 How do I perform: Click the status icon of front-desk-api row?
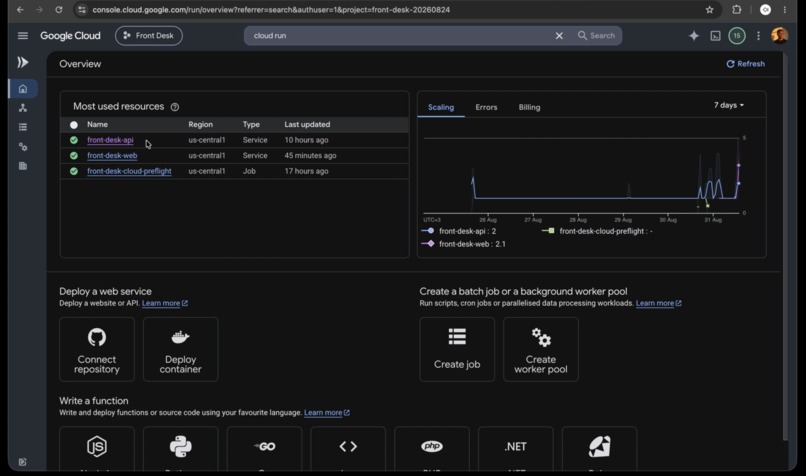pos(74,140)
